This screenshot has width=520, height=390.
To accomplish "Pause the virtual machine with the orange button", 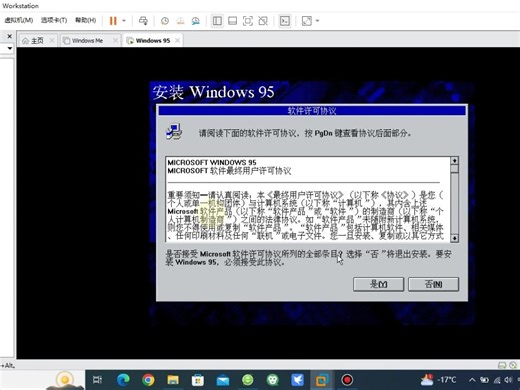I will pos(113,21).
